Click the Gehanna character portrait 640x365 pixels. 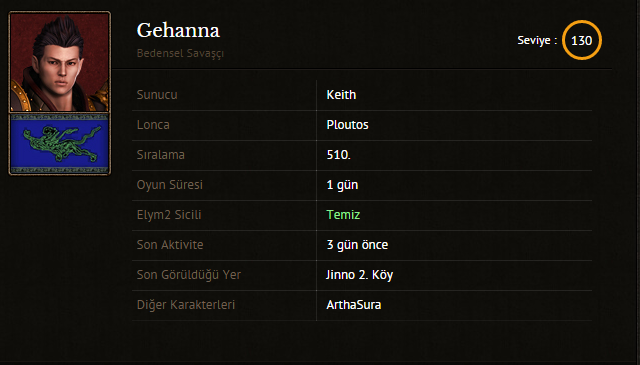click(x=60, y=62)
